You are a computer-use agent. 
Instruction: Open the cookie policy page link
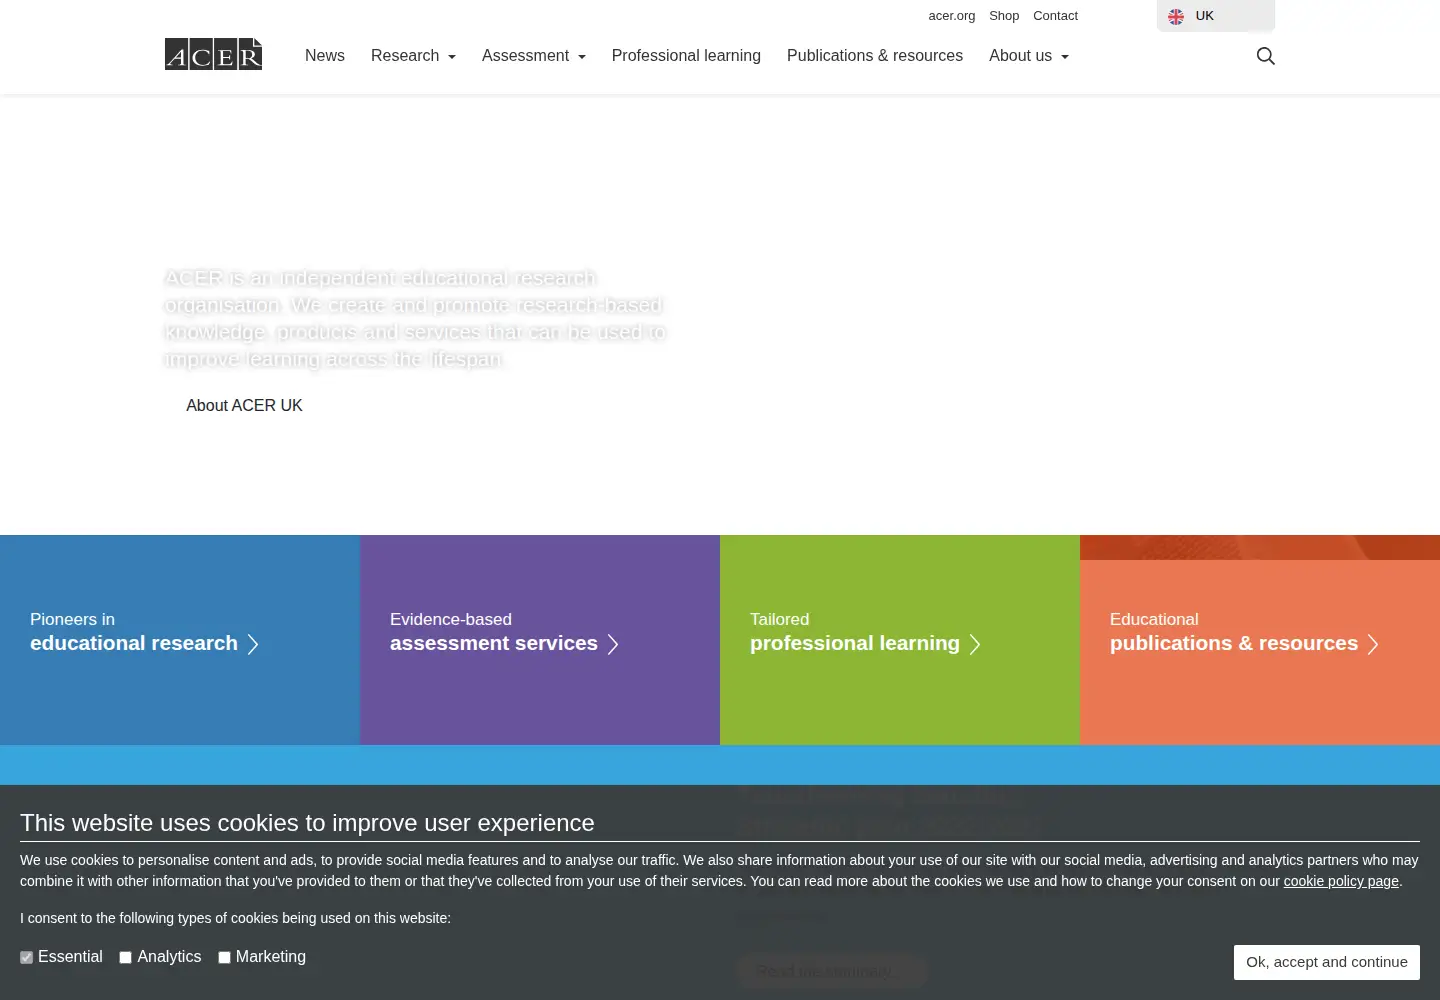point(1341,881)
